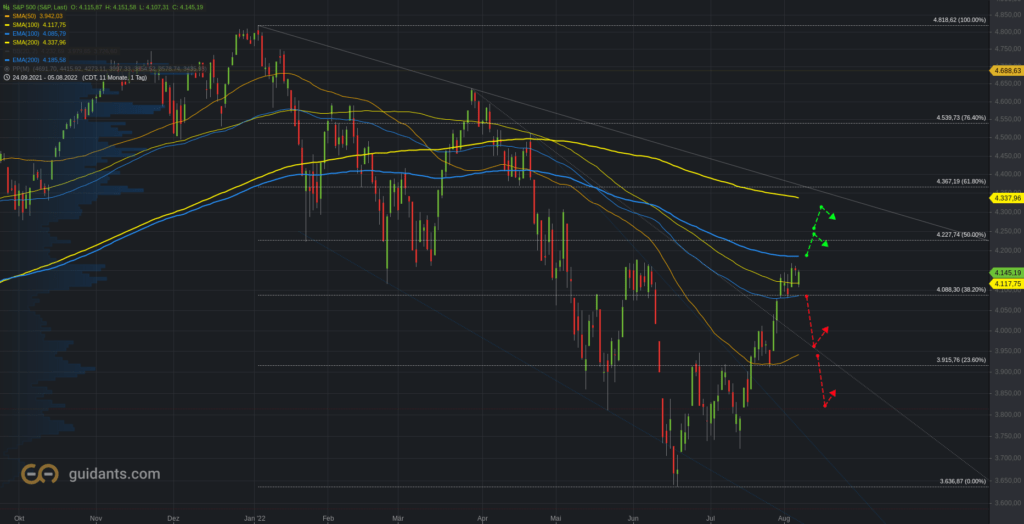Screen dimensions: 1024x524
Task: Click the blue EMA(200) legend dash
Action: click(x=7, y=59)
